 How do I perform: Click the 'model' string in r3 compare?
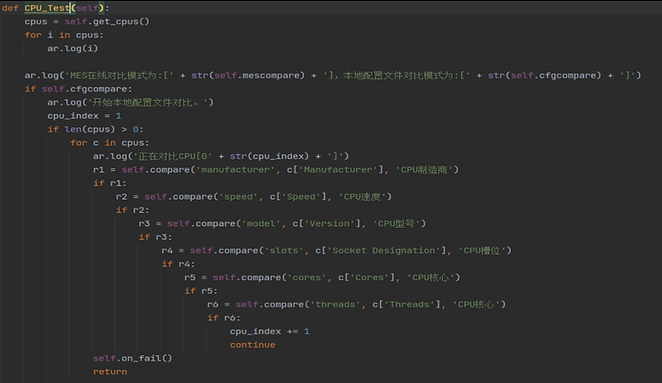[x=261, y=224]
